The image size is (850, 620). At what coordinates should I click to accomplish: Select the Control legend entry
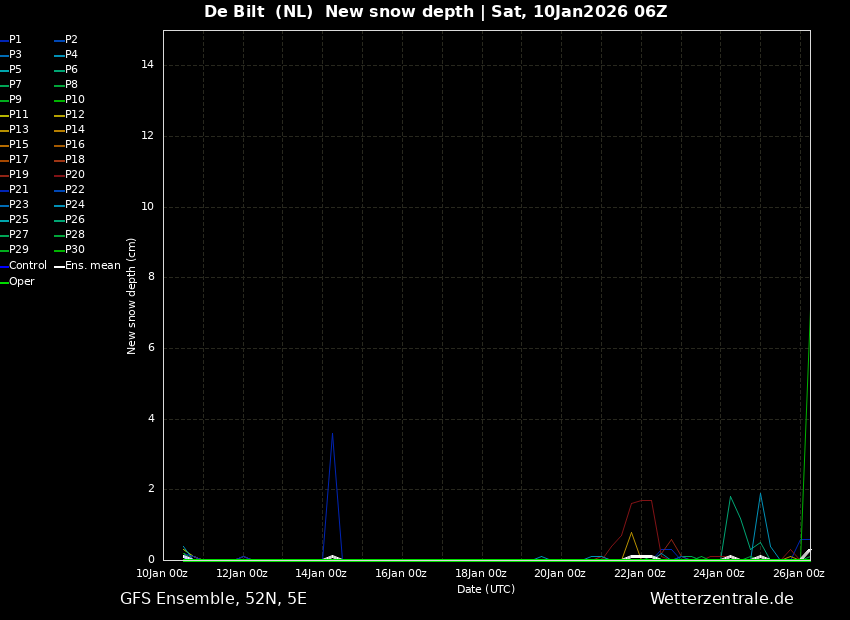(x=27, y=266)
